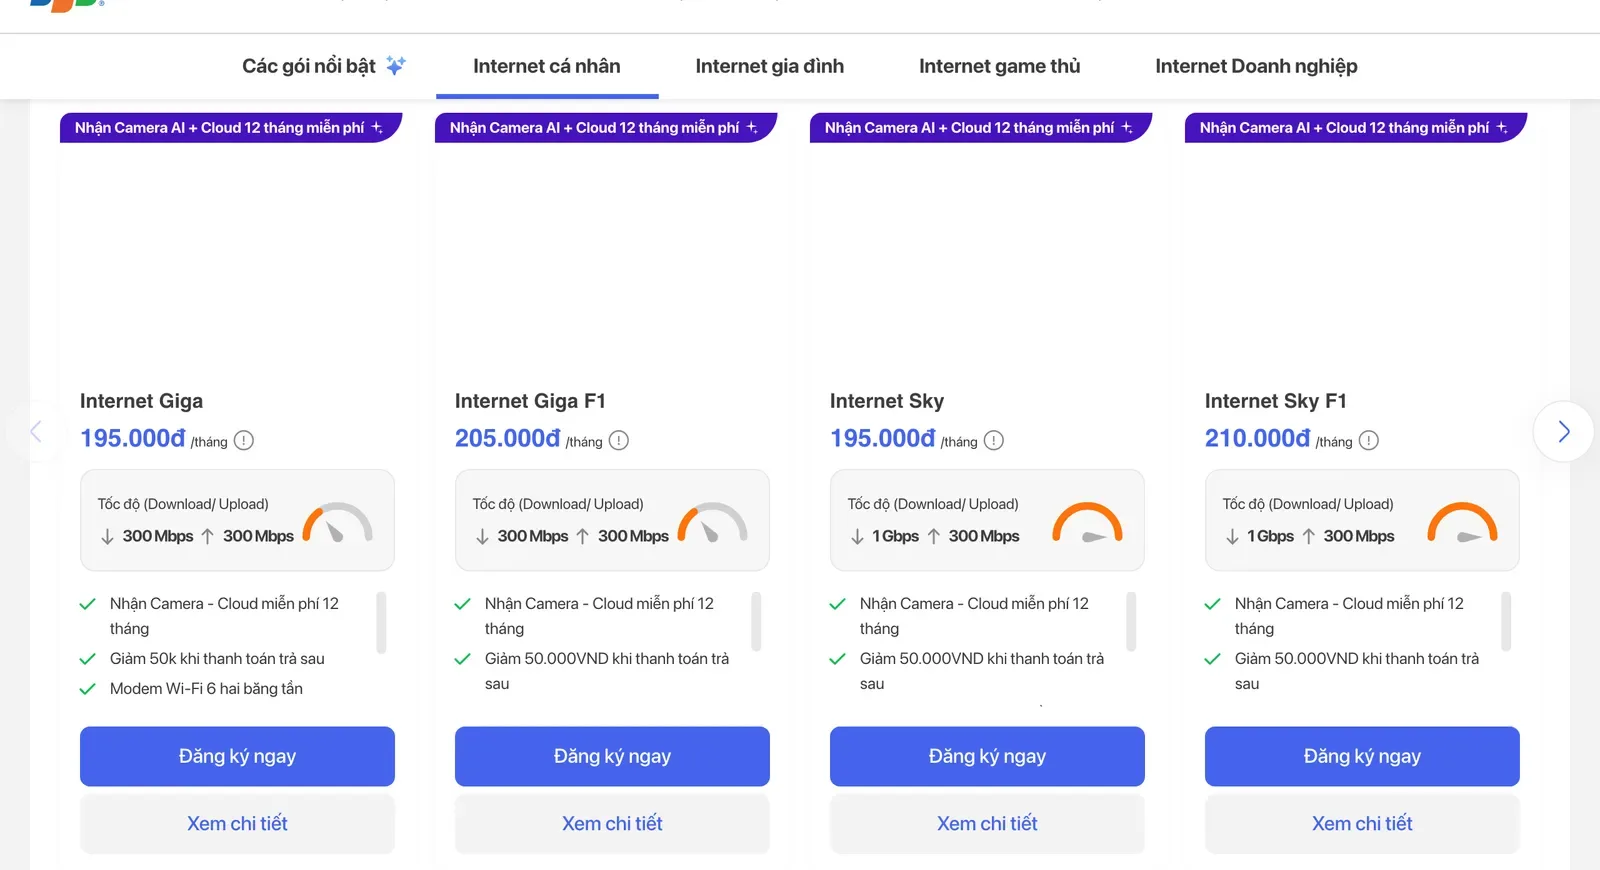Register for Internet Sky F1 with Đăng ký ngay
This screenshot has width=1600, height=870.
(x=1362, y=756)
